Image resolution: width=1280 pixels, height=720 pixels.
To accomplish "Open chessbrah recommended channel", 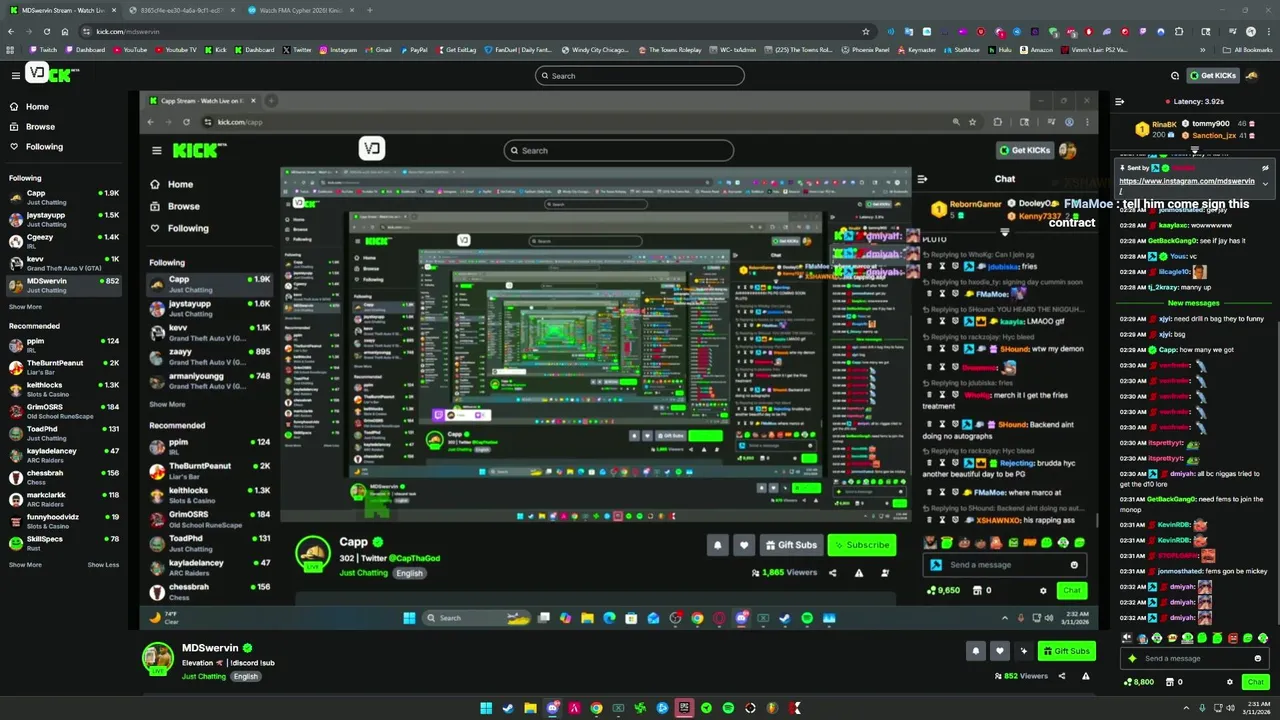I will click(64, 477).
